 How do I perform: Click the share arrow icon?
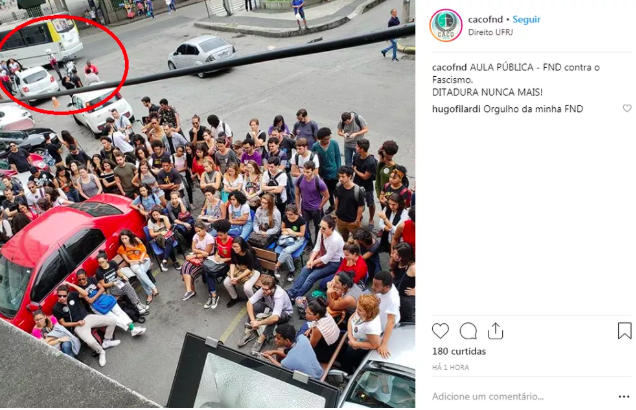(x=495, y=331)
